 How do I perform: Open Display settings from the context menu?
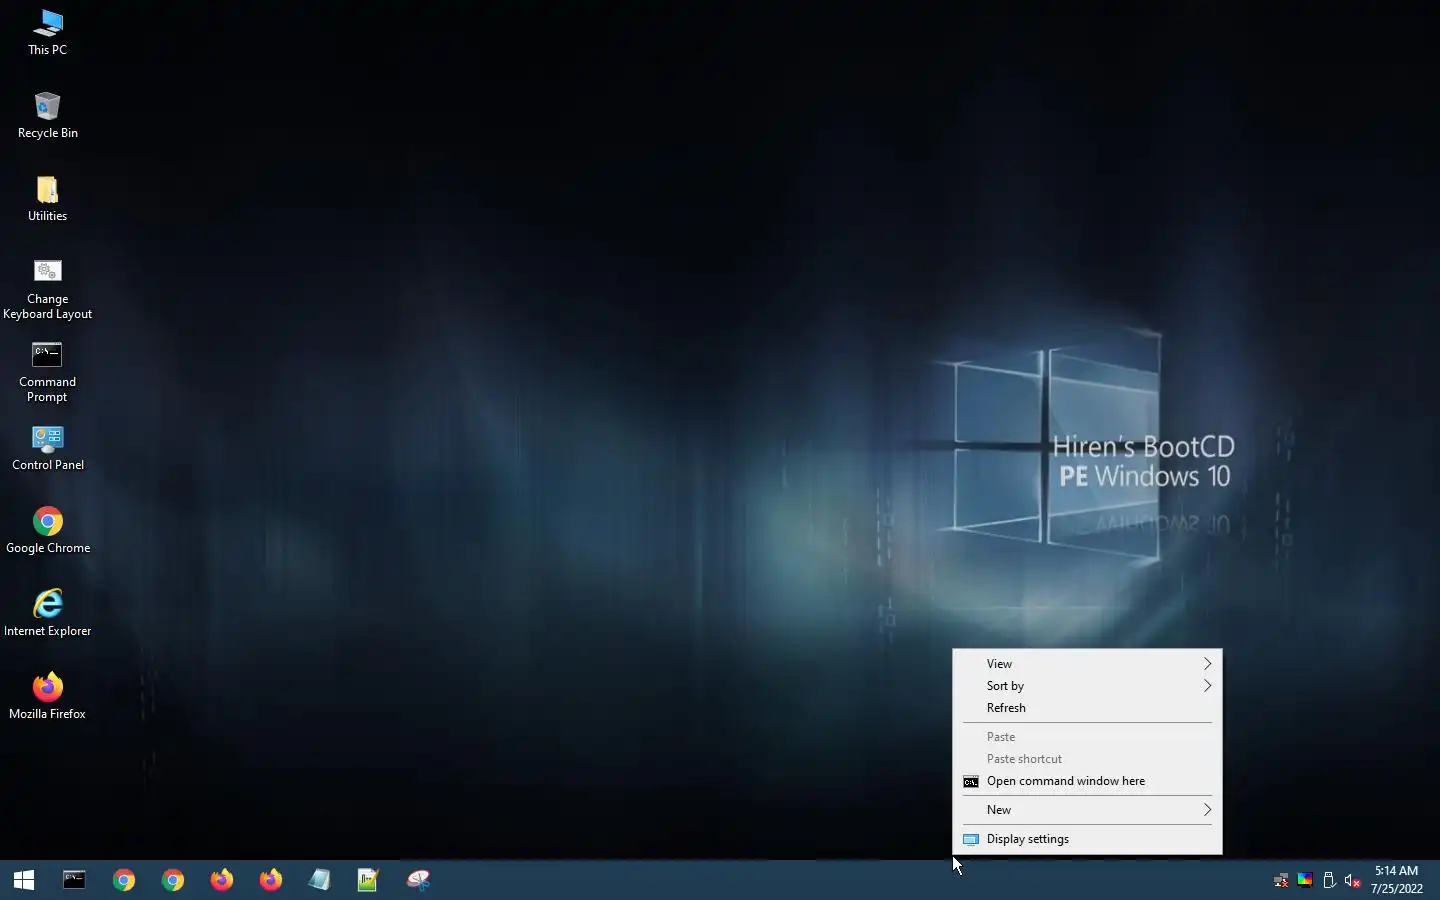(x=1087, y=839)
